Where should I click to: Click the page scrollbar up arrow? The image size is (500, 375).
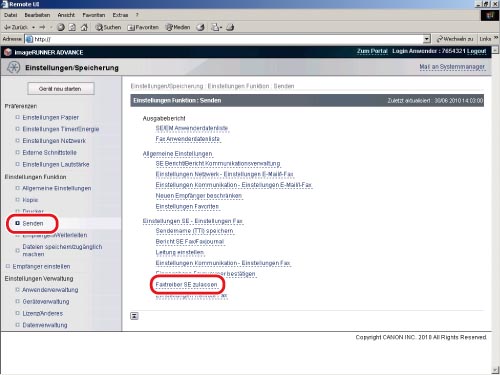pyautogui.click(x=496, y=50)
